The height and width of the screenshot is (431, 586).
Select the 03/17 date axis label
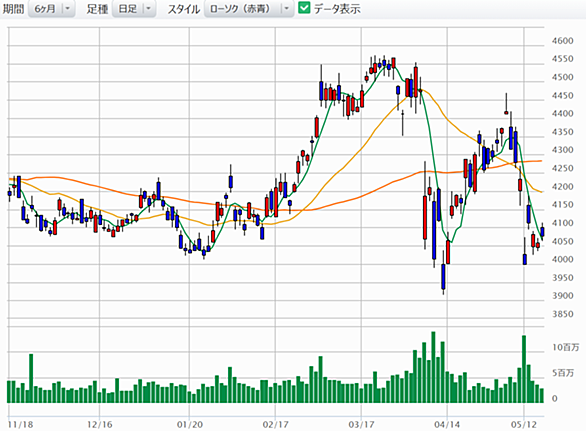361,425
